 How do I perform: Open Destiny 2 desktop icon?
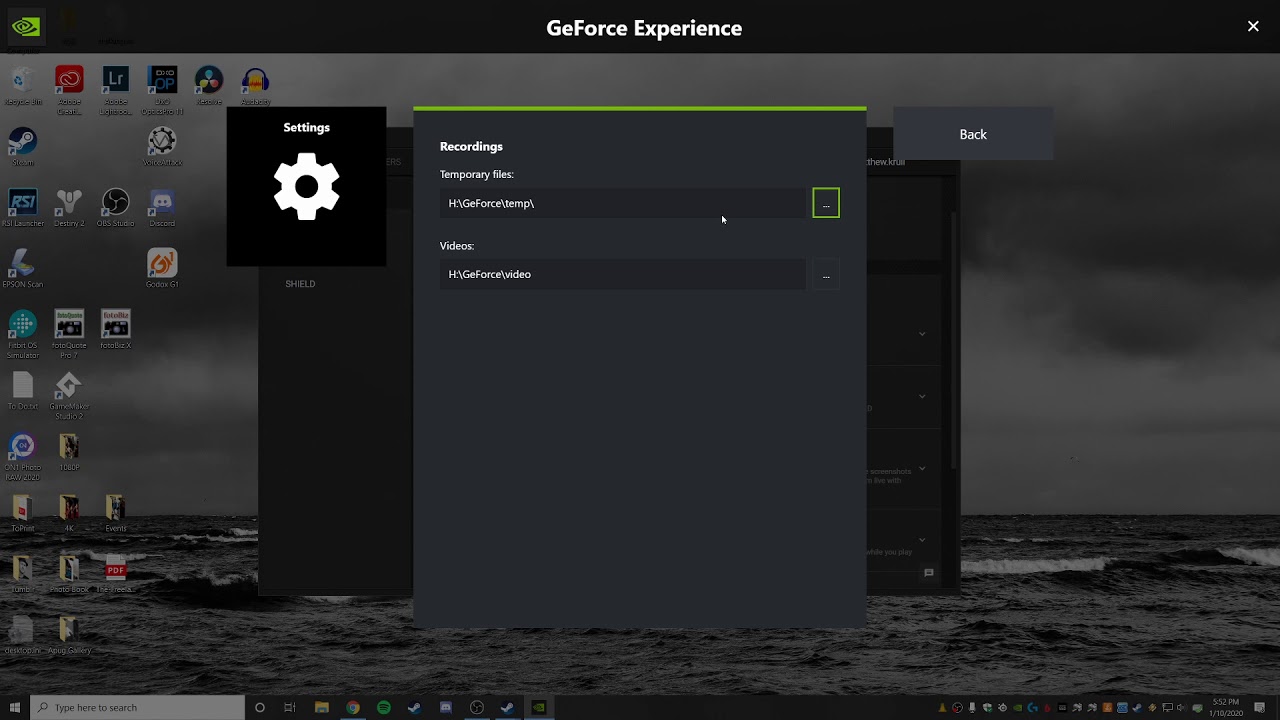pos(69,208)
